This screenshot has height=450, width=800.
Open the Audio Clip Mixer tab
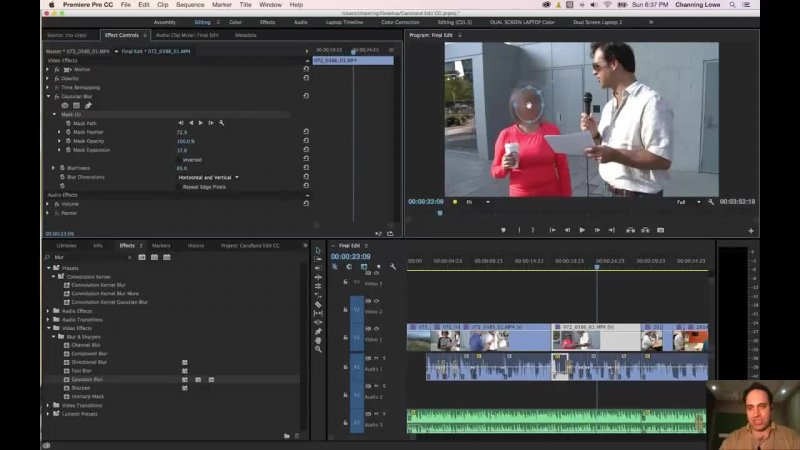(x=186, y=35)
